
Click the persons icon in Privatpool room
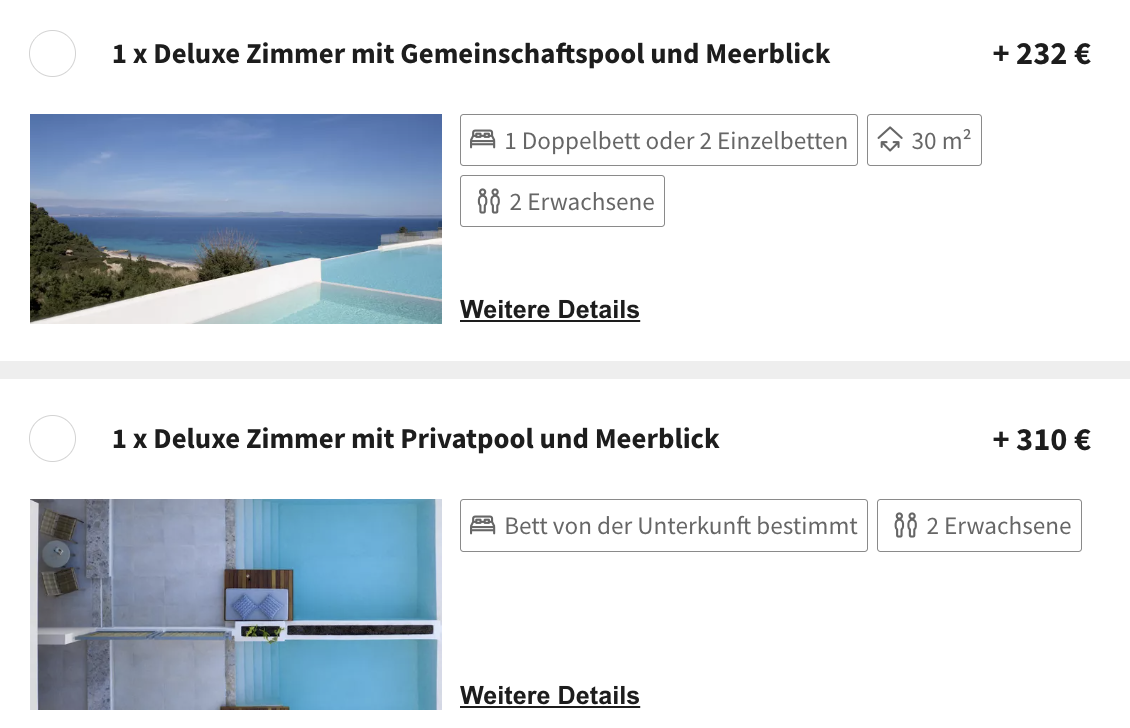coord(906,525)
